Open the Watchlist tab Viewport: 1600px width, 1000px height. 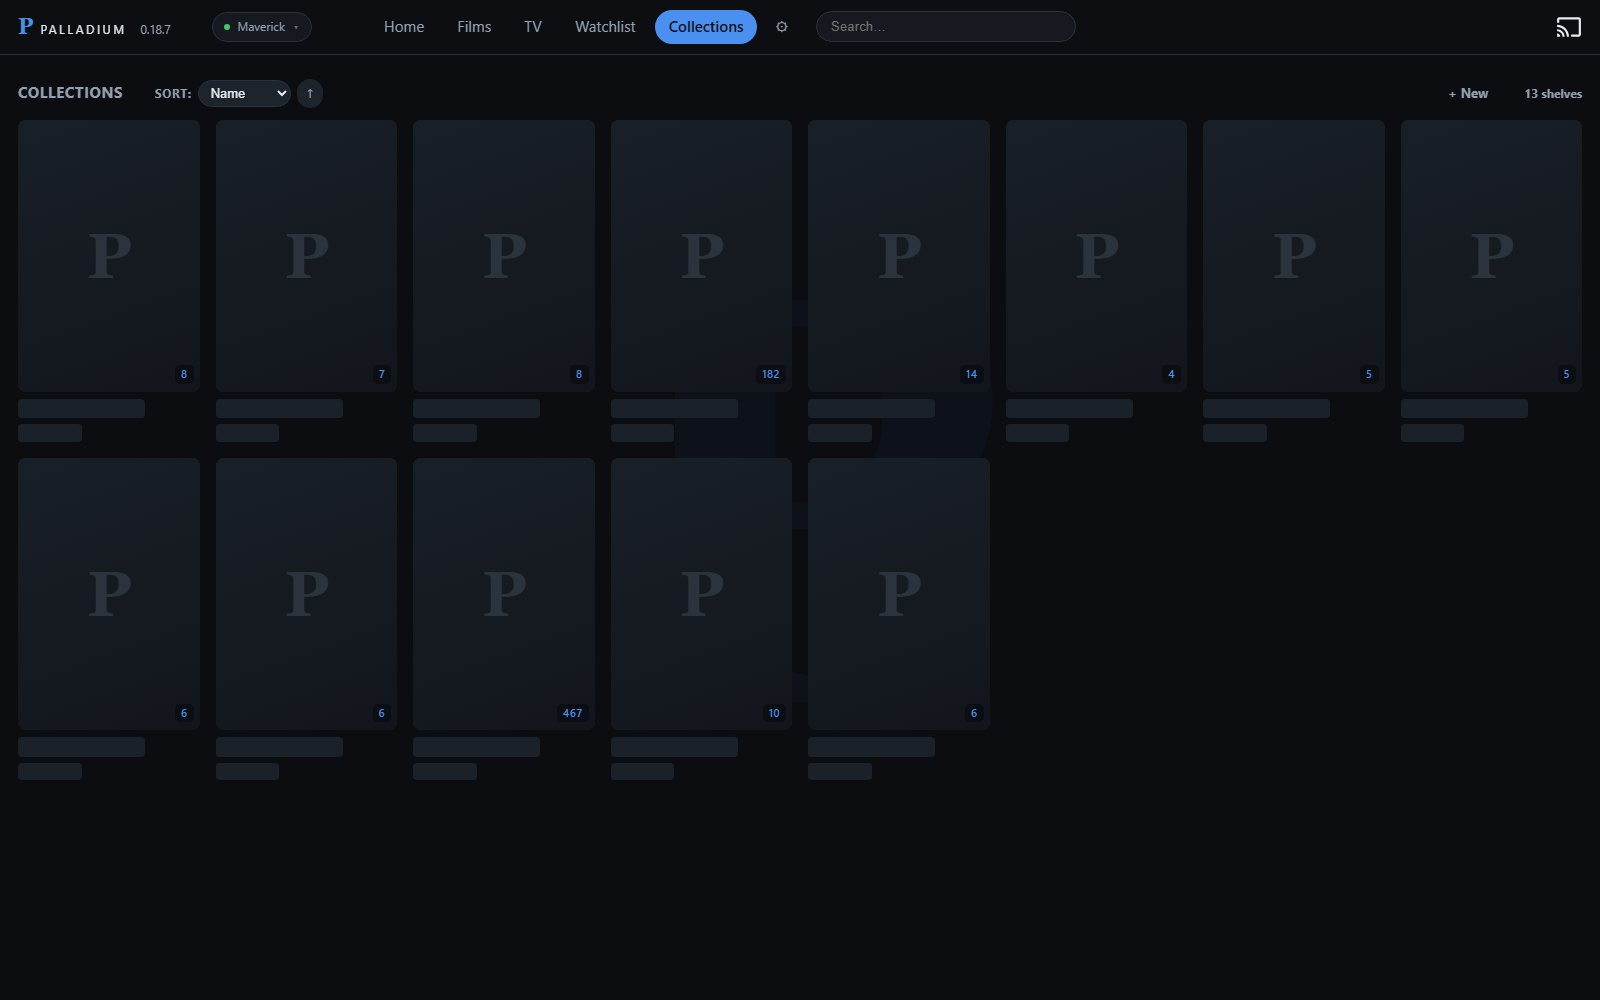coord(605,27)
